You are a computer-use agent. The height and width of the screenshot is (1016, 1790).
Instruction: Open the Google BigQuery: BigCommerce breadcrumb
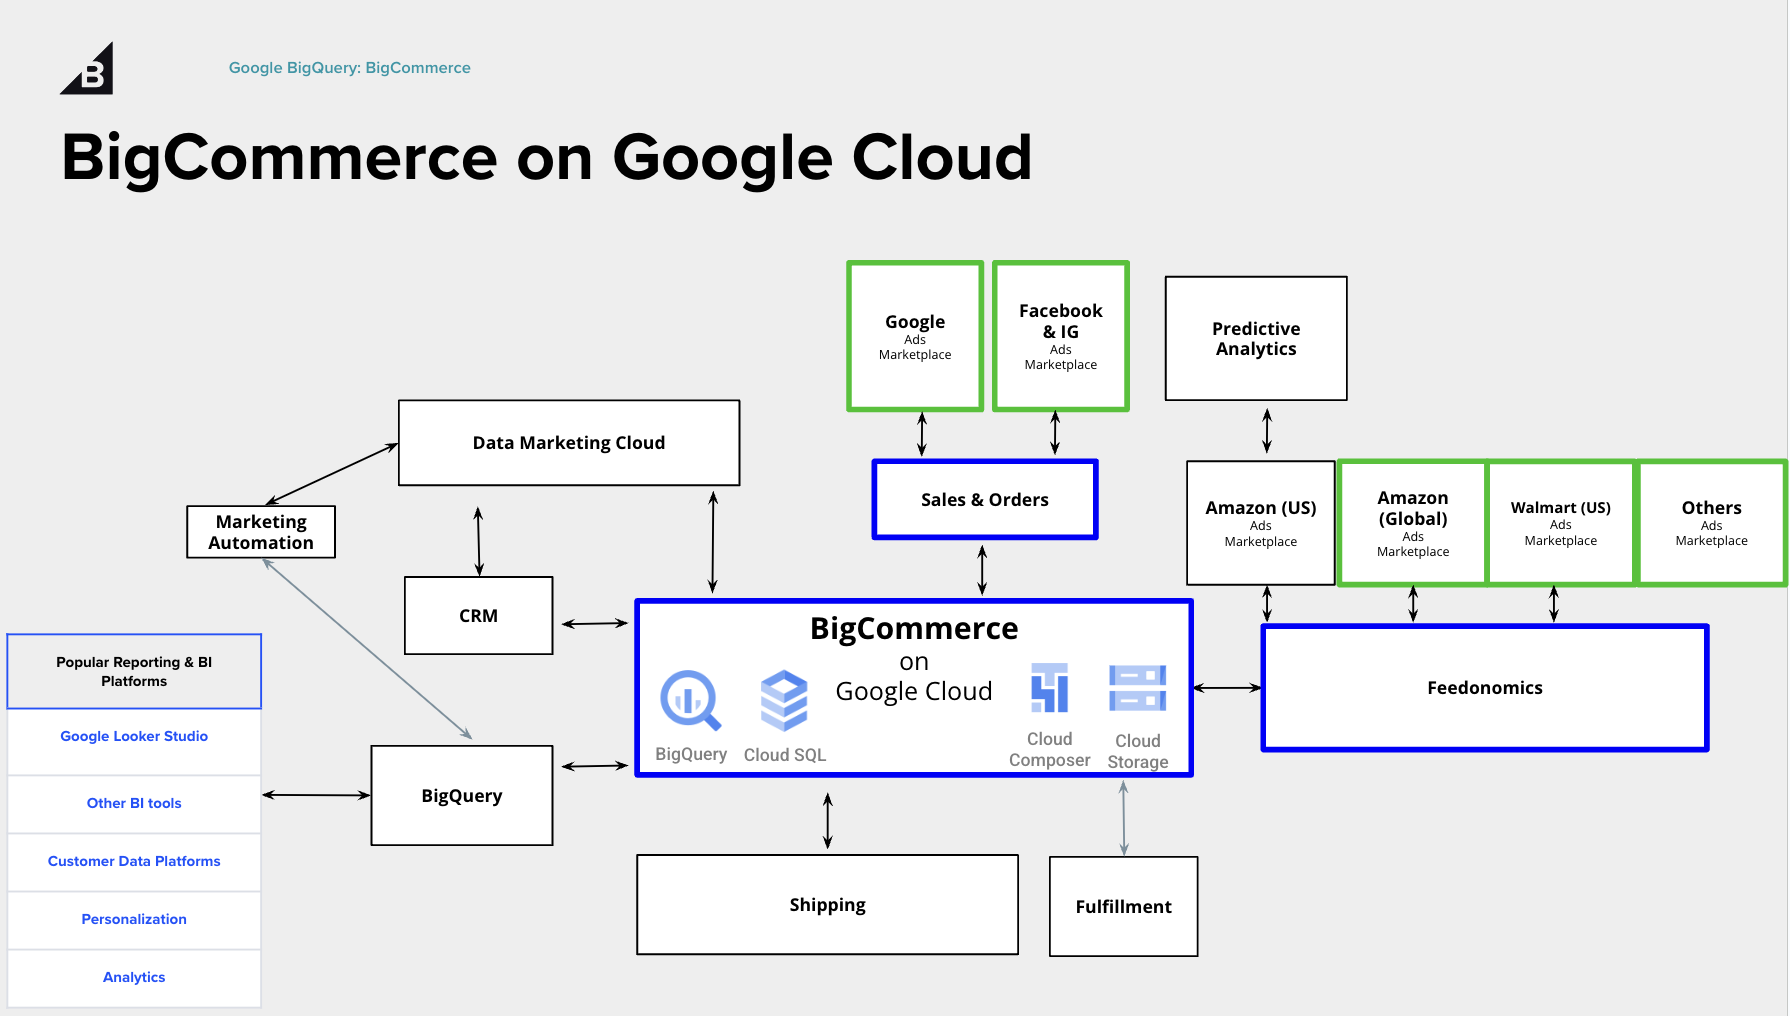350,68
